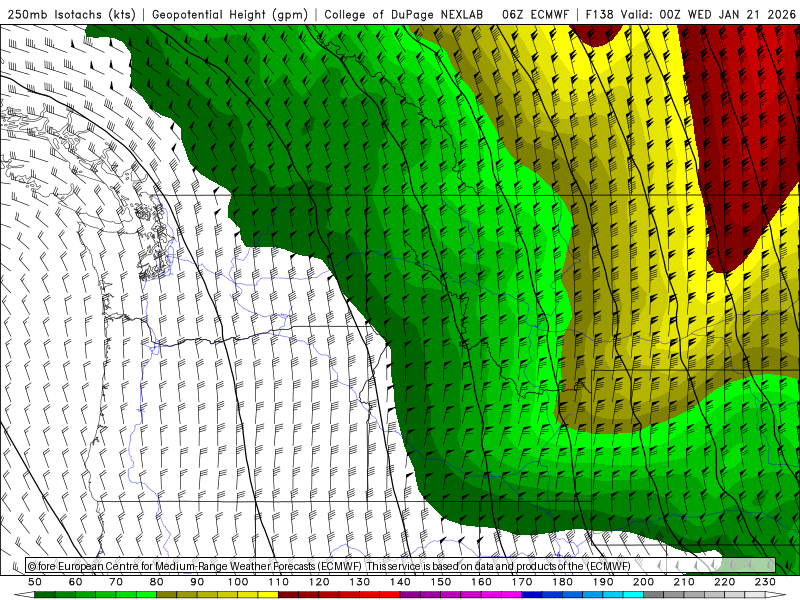The image size is (800, 600).
Task: Click the '230' legend value
Action: tap(765, 582)
